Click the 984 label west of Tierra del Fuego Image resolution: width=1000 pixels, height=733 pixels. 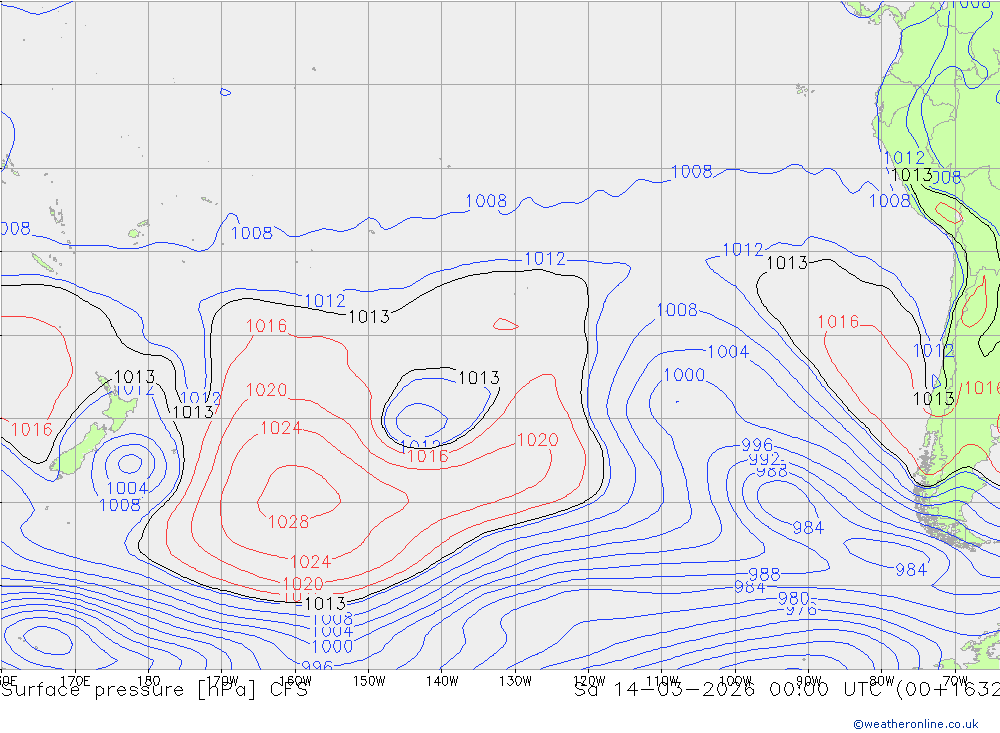click(x=911, y=570)
